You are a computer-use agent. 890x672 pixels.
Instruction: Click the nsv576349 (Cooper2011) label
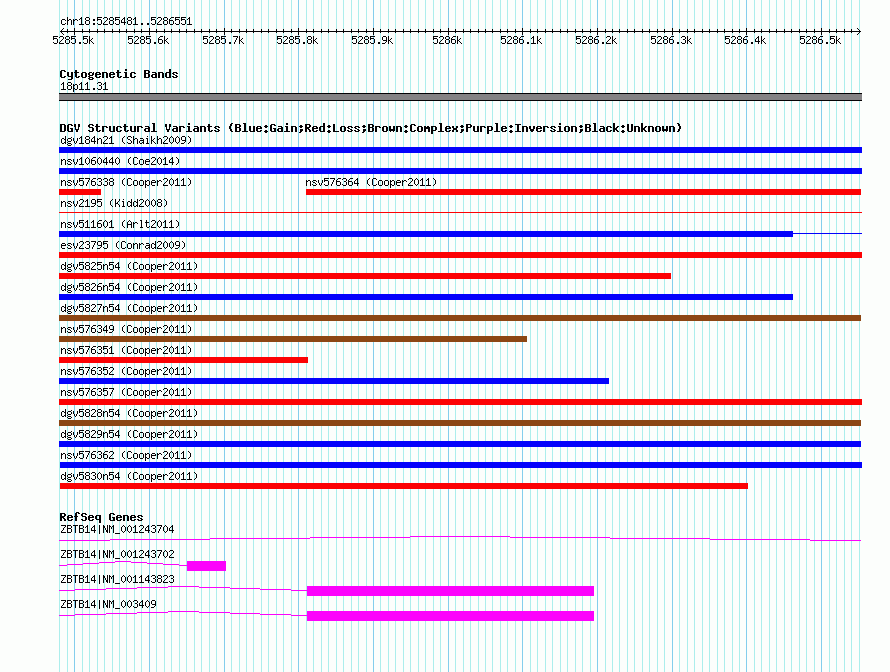pos(126,329)
